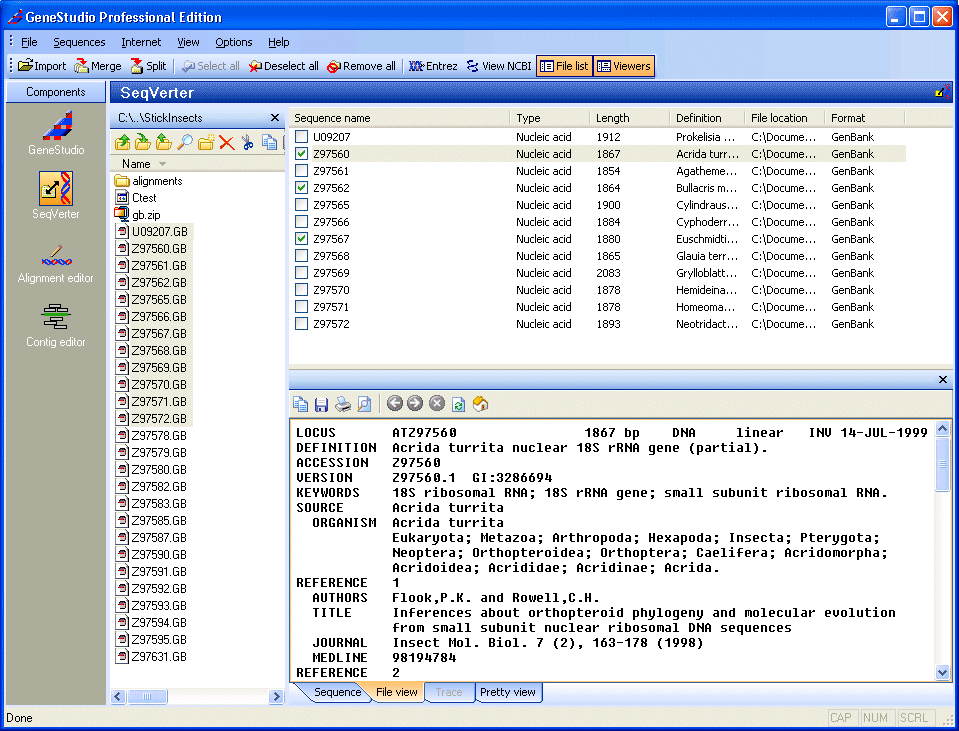The image size is (959, 731).
Task: Sort by the Sequence name column header
Action: 399,118
